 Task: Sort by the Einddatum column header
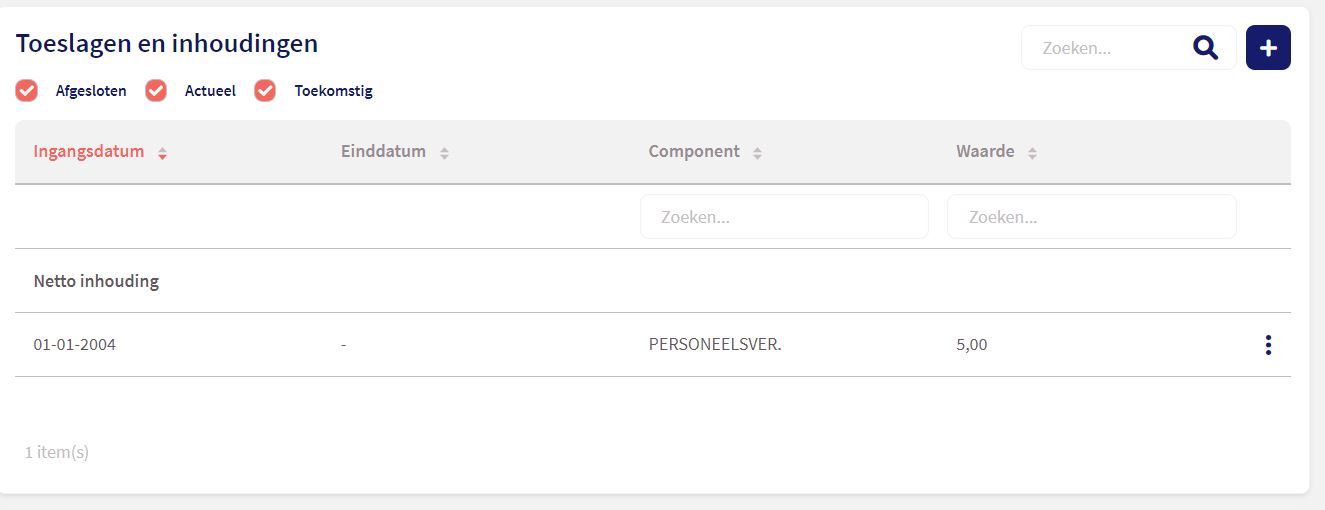coord(383,152)
